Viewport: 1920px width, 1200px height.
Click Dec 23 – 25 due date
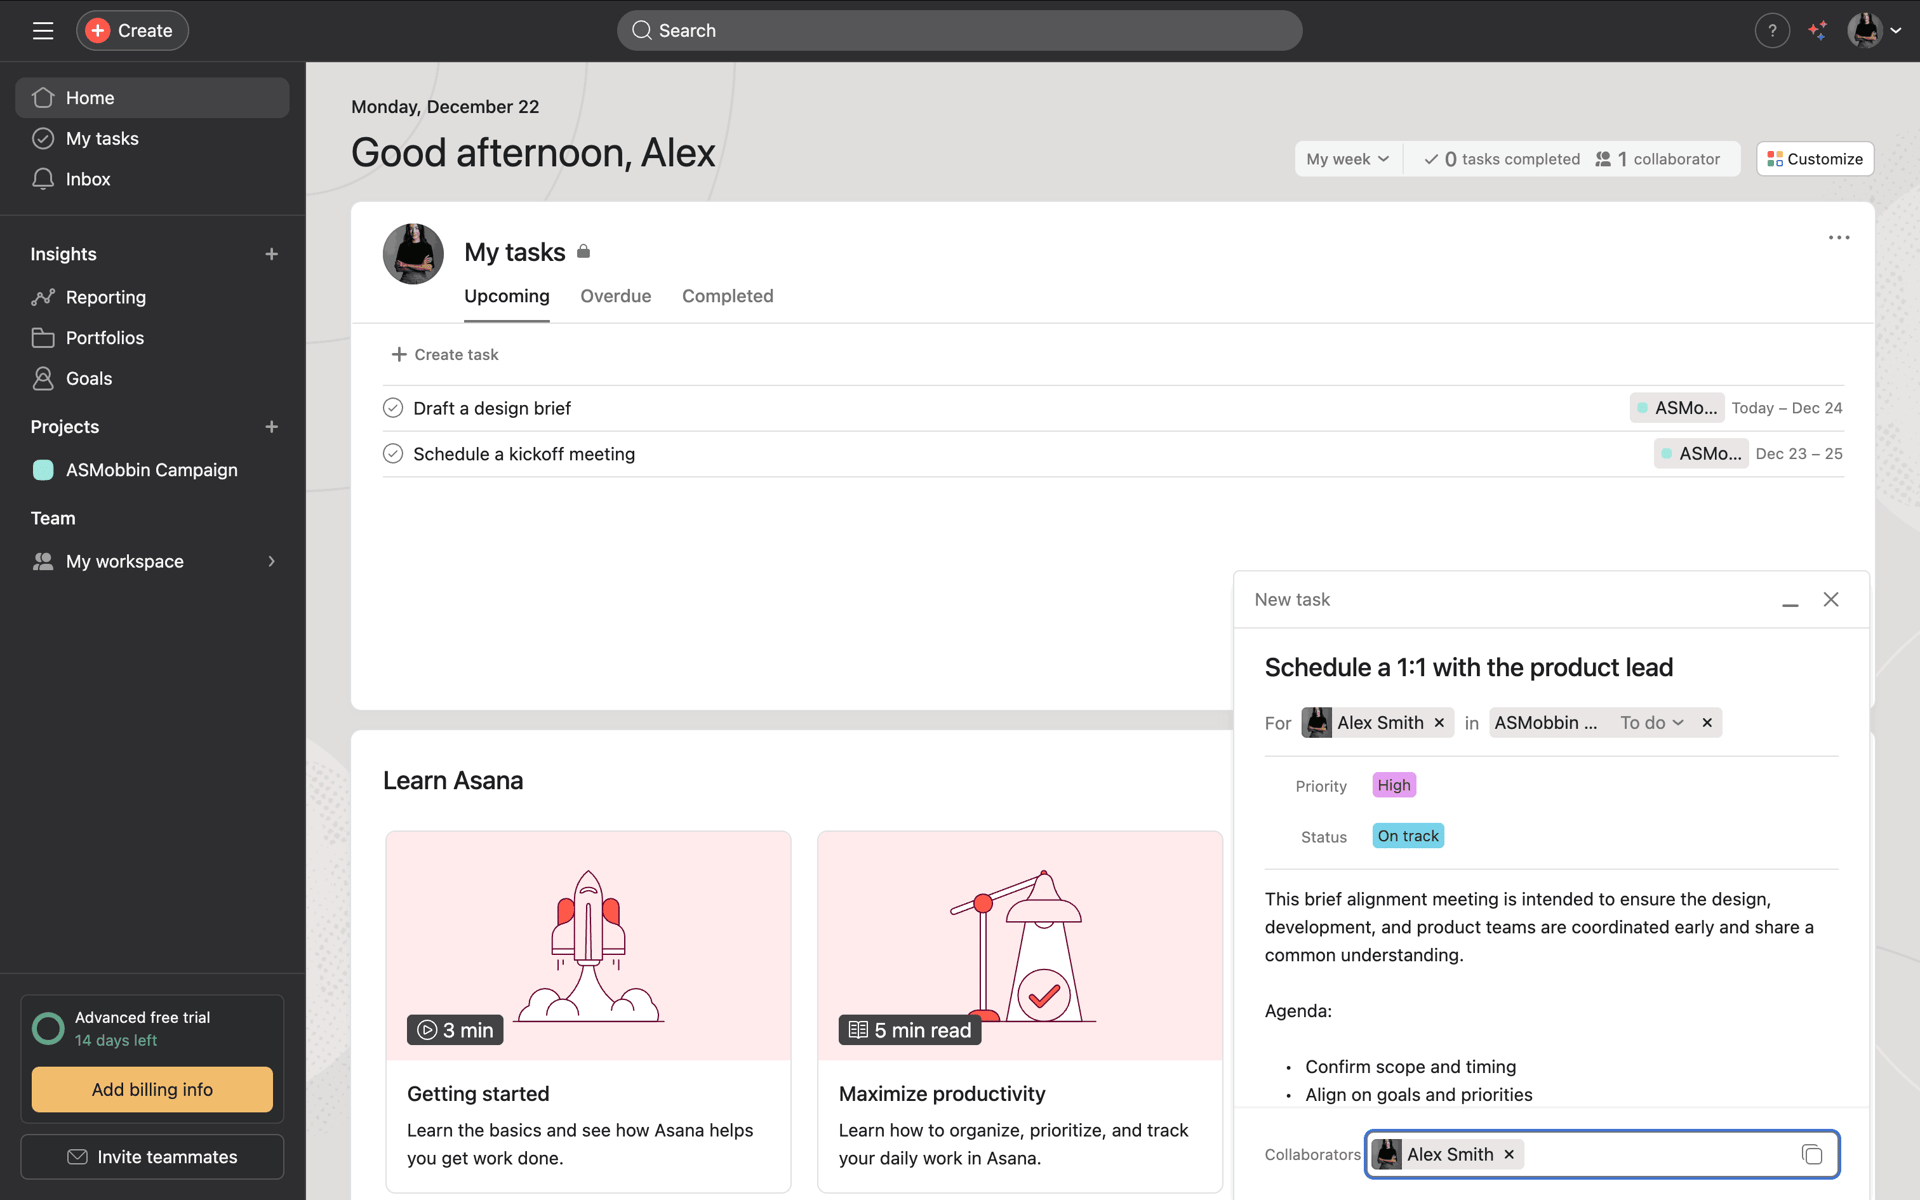coord(1798,454)
